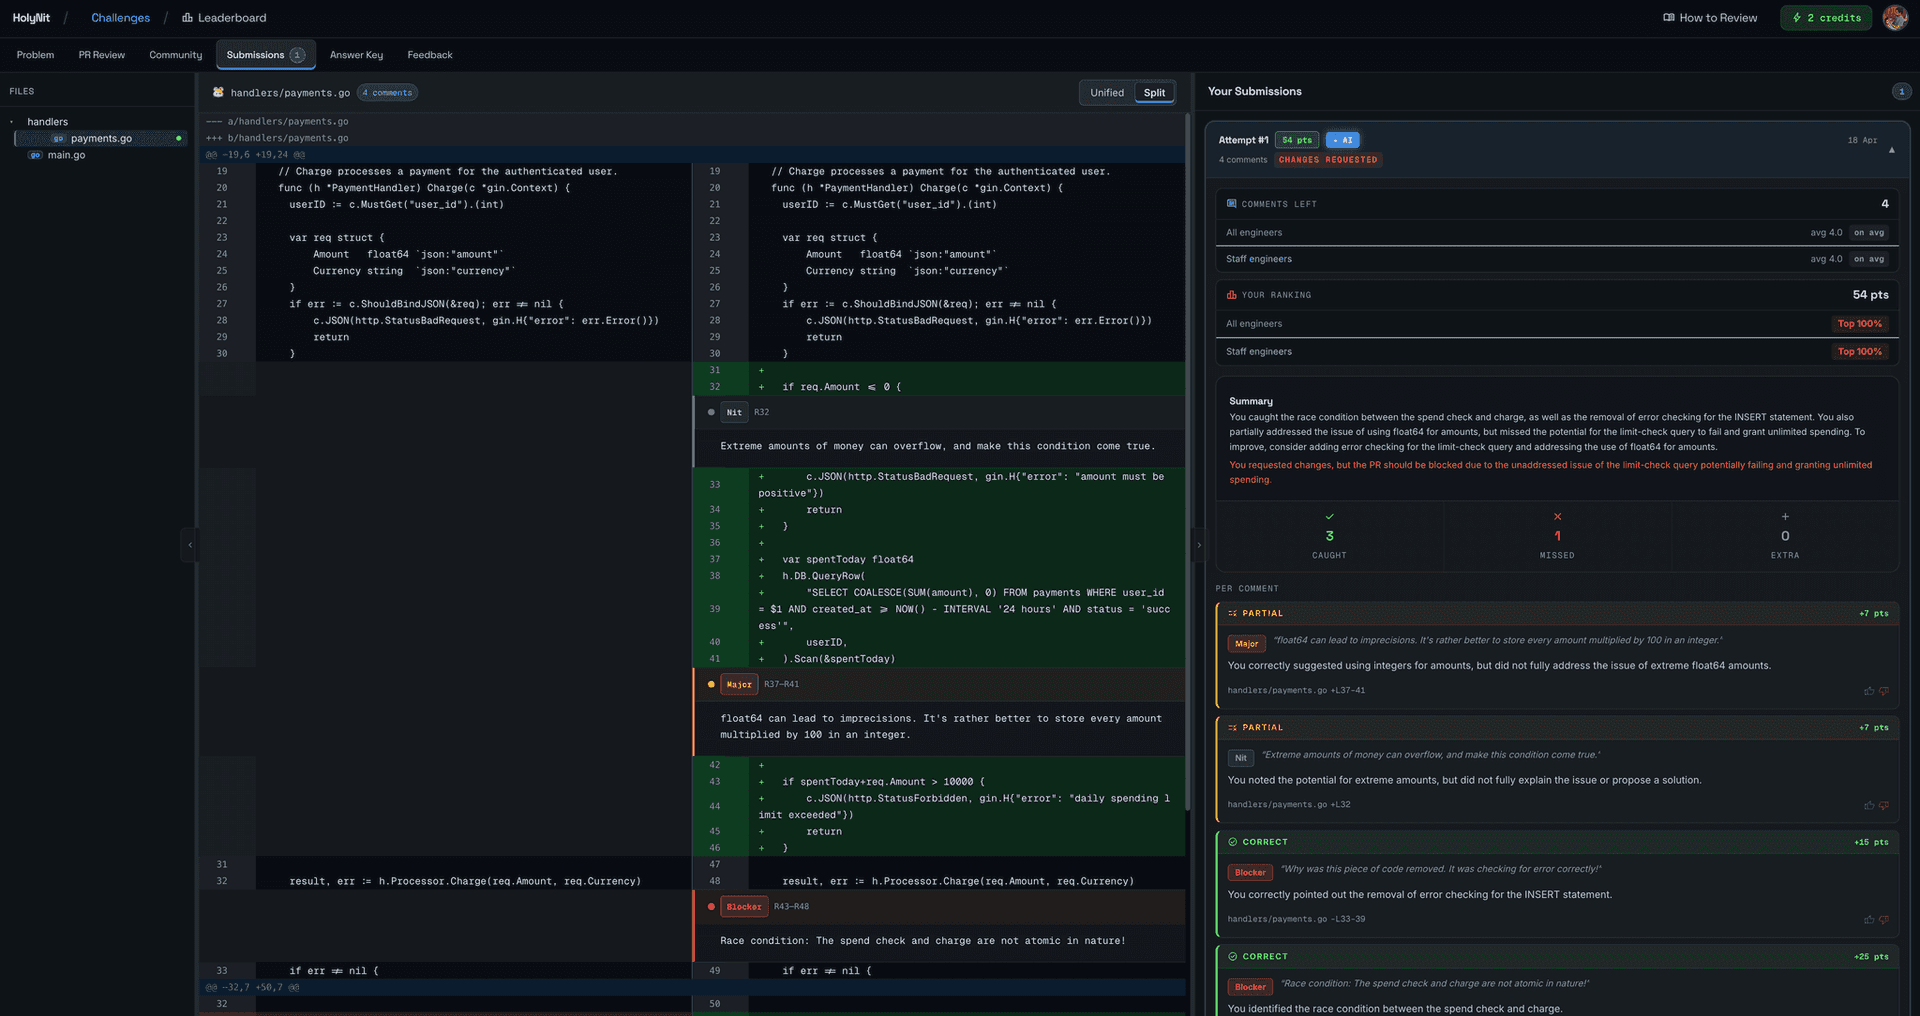Click the Extra plus icon

tap(1785, 517)
